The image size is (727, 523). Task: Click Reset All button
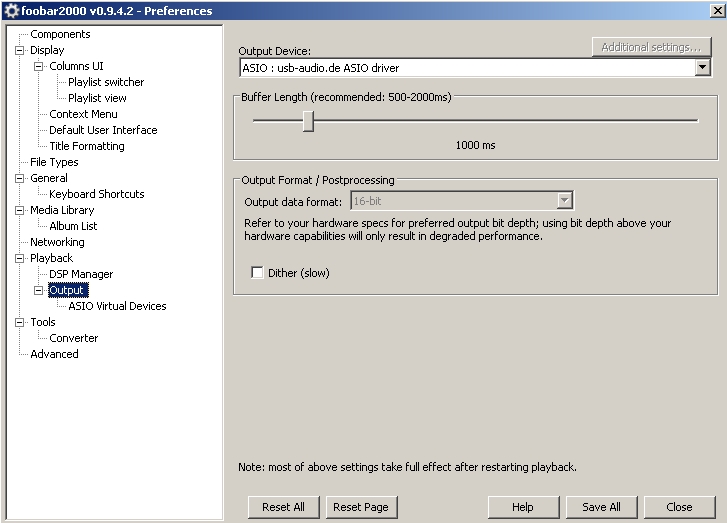pos(283,507)
